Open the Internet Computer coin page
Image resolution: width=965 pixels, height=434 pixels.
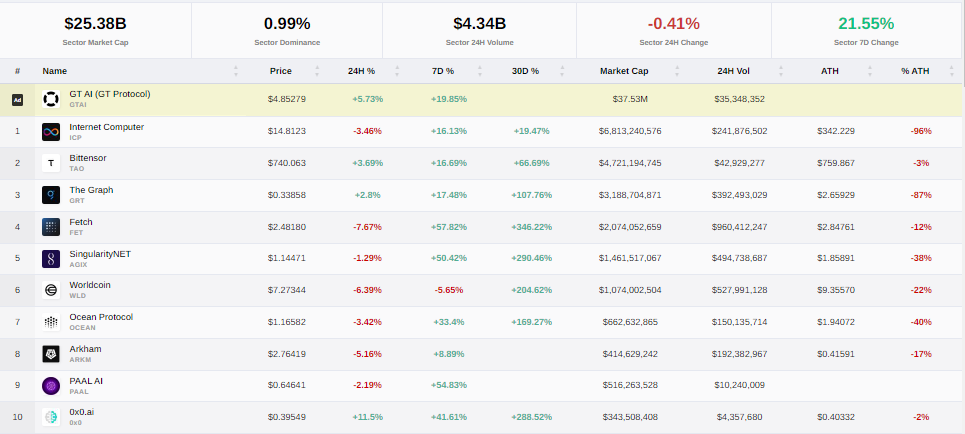(x=106, y=127)
